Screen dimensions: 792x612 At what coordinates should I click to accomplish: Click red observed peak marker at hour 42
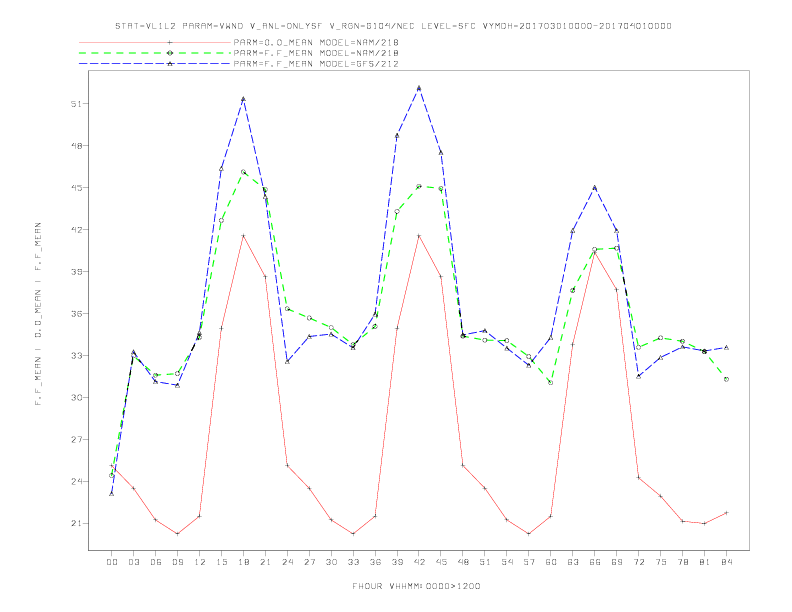pos(419,236)
